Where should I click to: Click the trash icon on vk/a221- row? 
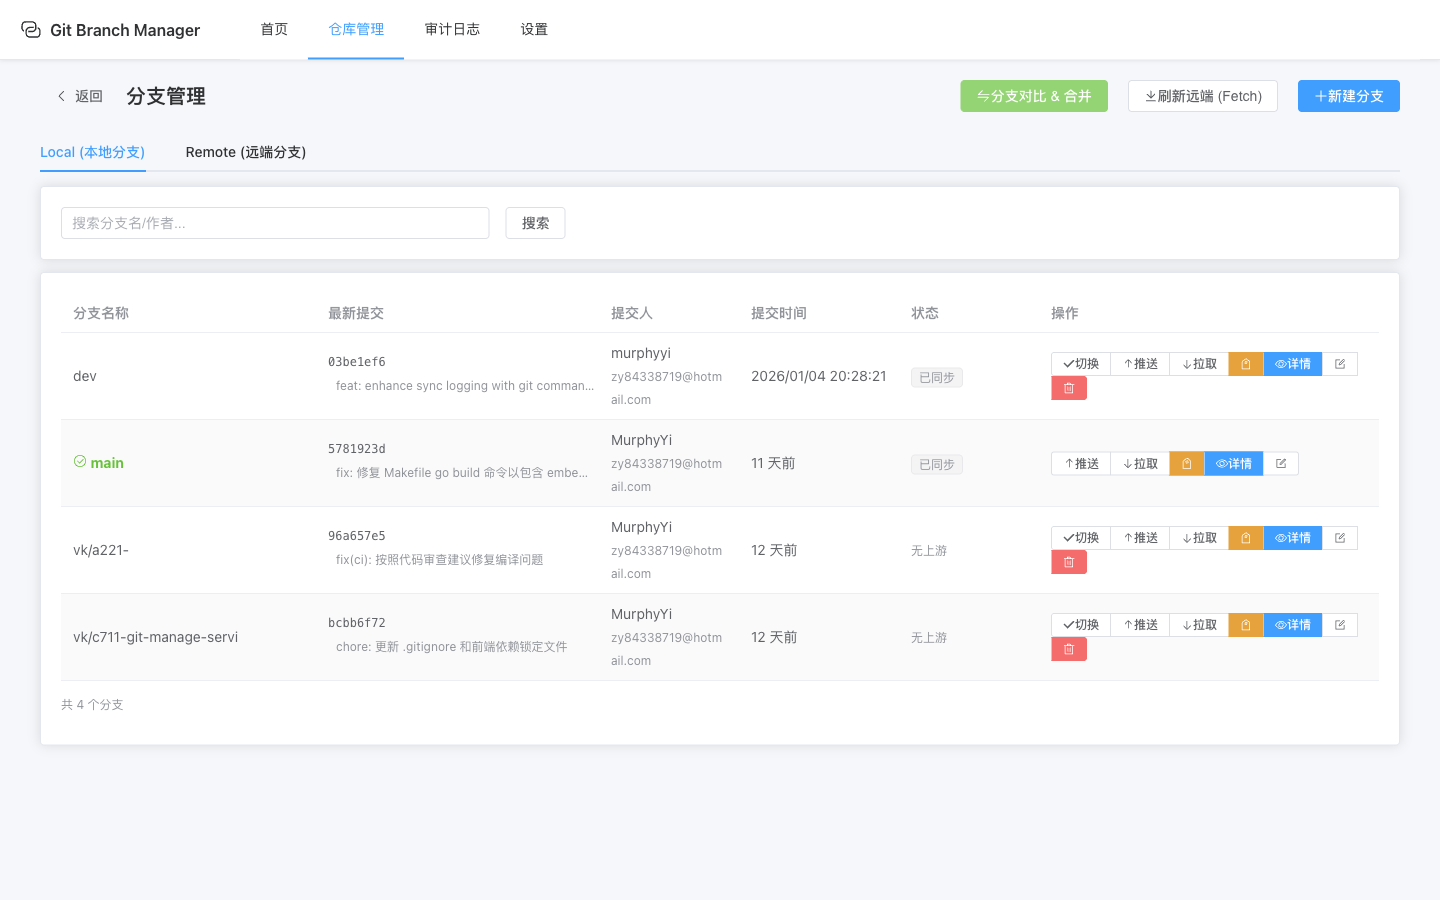pos(1069,561)
